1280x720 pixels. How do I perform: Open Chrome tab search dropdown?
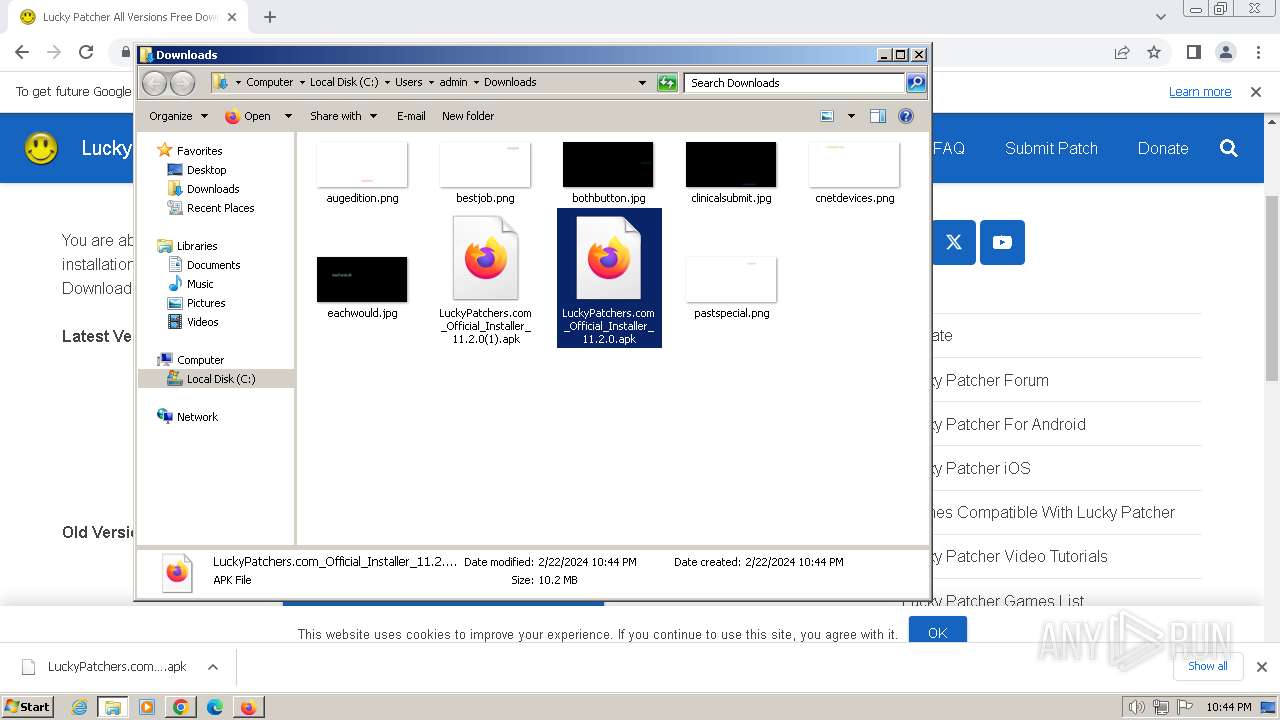(x=1161, y=17)
